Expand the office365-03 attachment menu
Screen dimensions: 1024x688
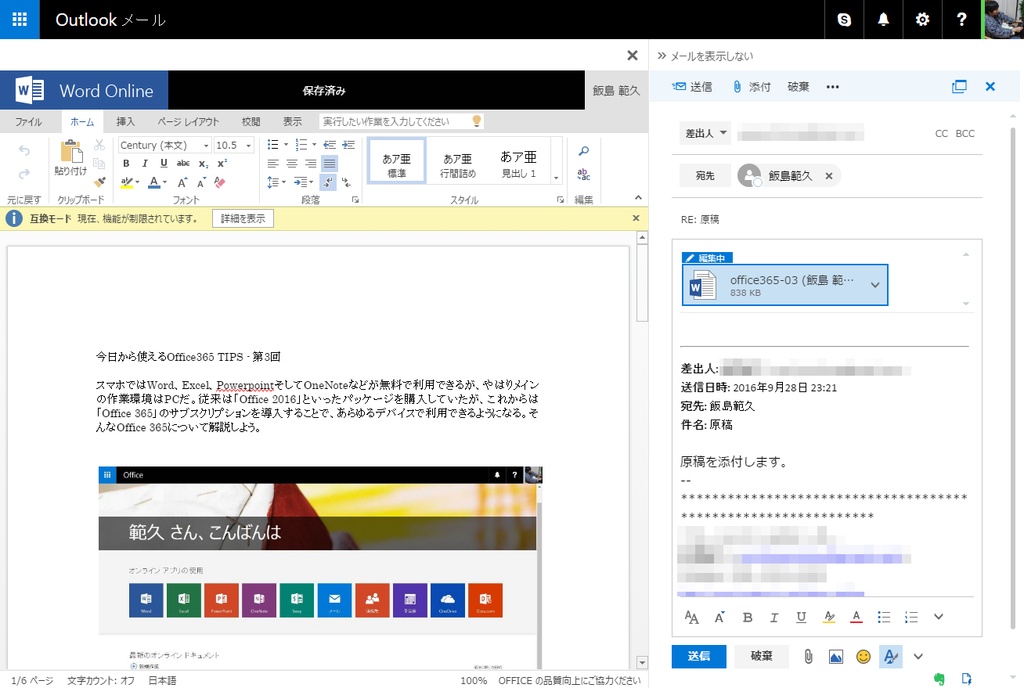pyautogui.click(x=875, y=285)
